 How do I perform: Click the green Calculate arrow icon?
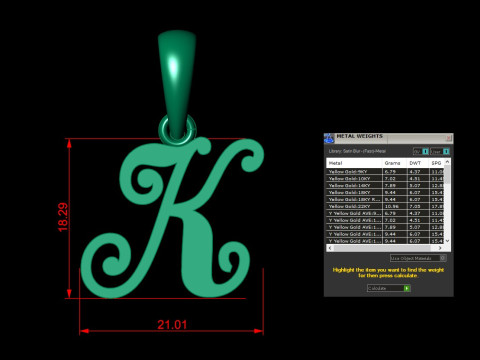(x=407, y=288)
